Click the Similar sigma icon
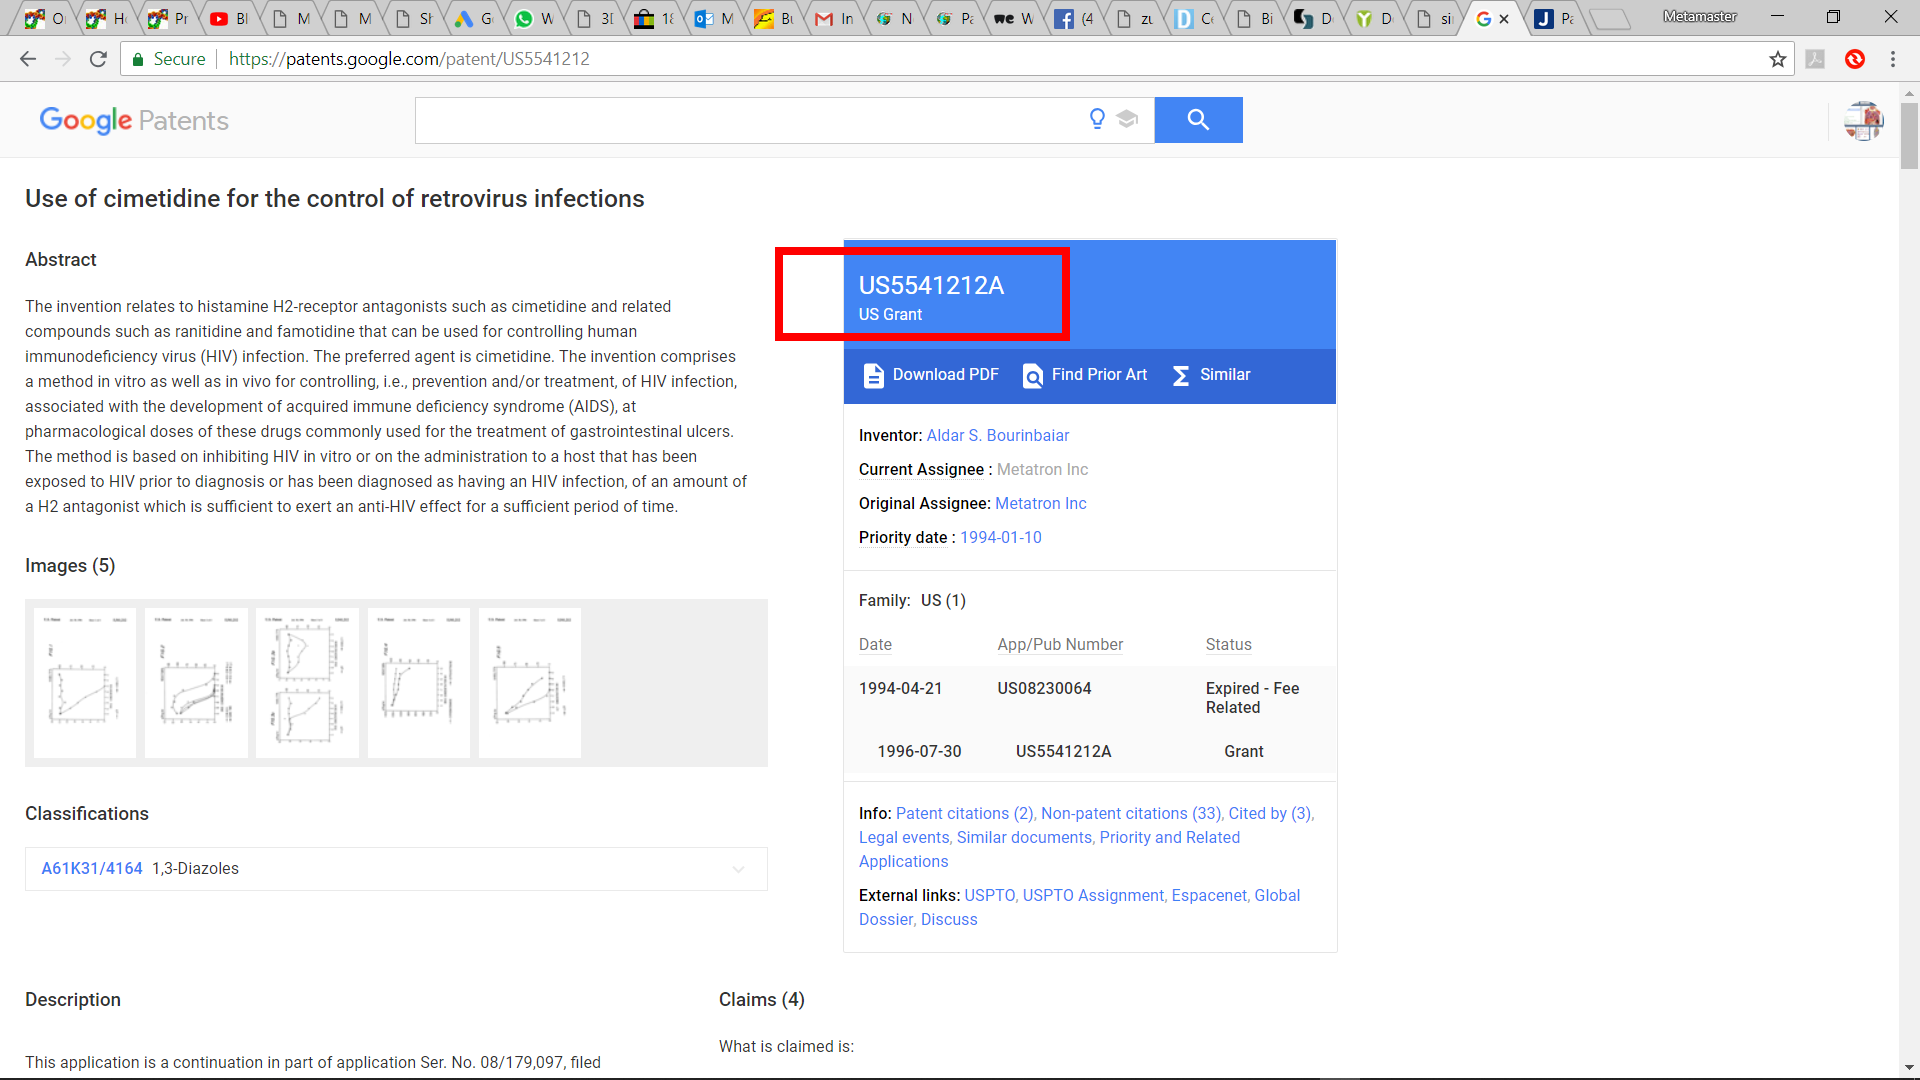This screenshot has height=1080, width=1920. coord(1181,375)
